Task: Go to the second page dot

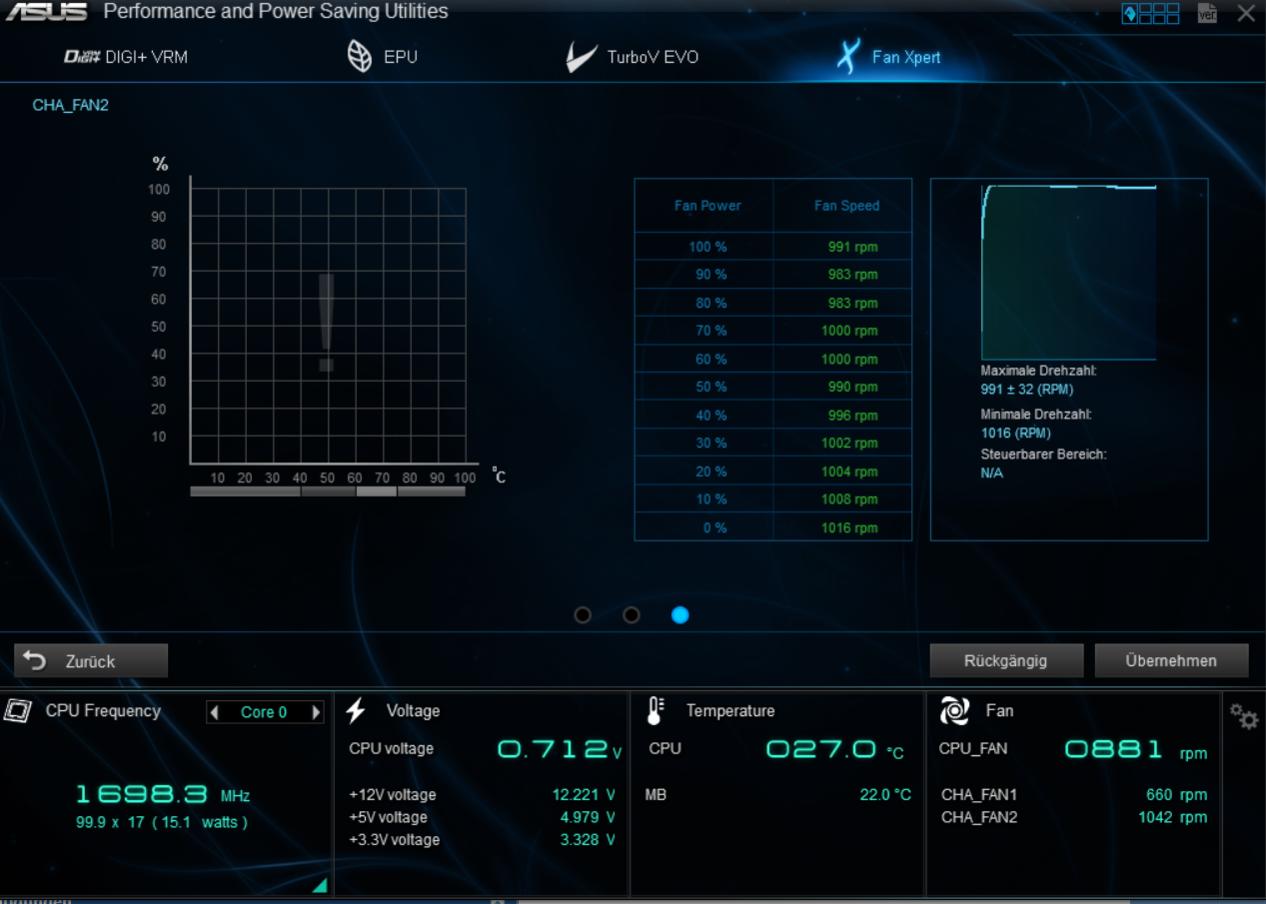Action: tap(631, 615)
